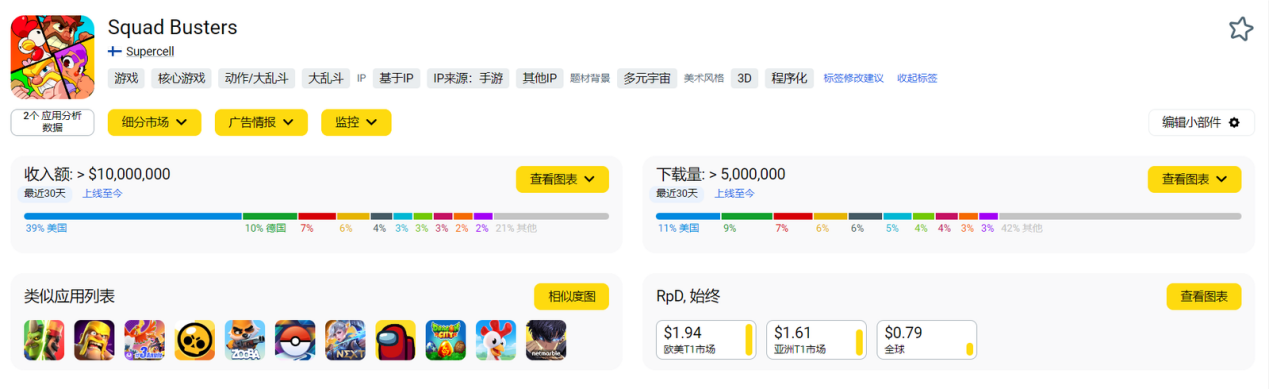Click the gear icon in 编辑小部件
The width and height of the screenshot is (1269, 389).
tap(1234, 123)
